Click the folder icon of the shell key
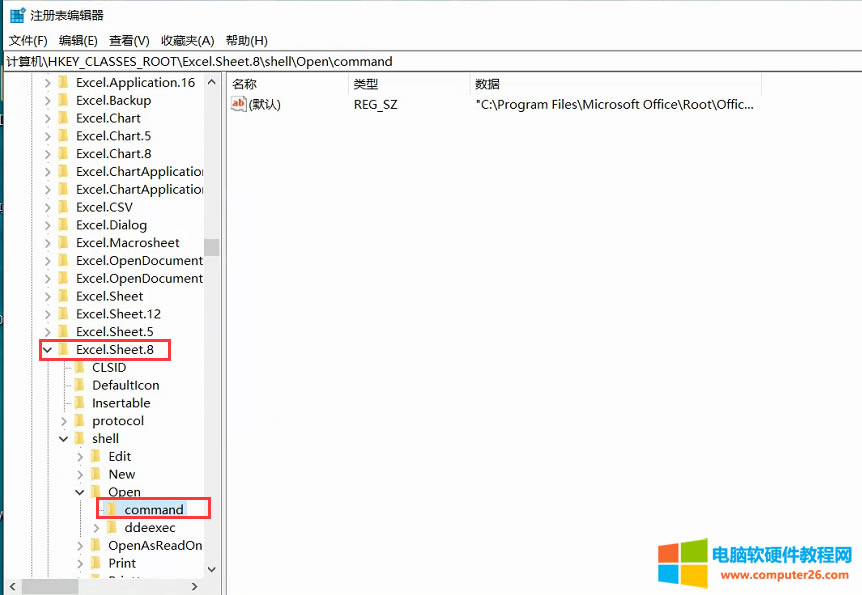Screen dimensions: 862x595 tap(81, 438)
